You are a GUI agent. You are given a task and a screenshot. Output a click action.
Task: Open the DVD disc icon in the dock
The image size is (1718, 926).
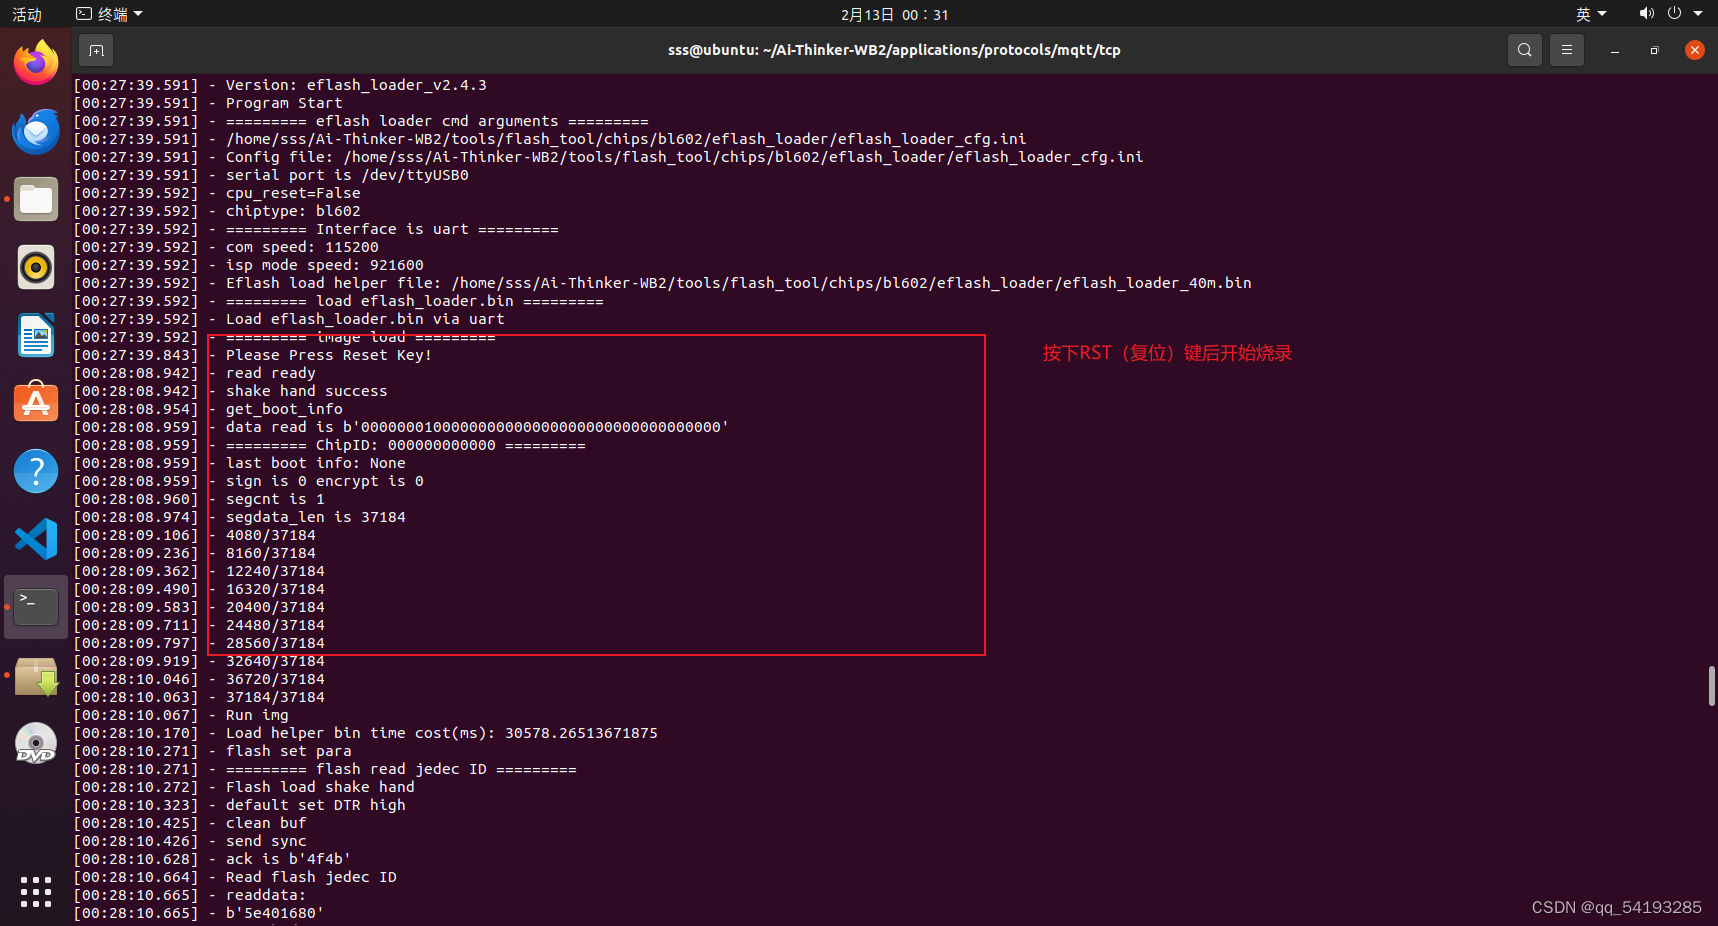coord(35,743)
